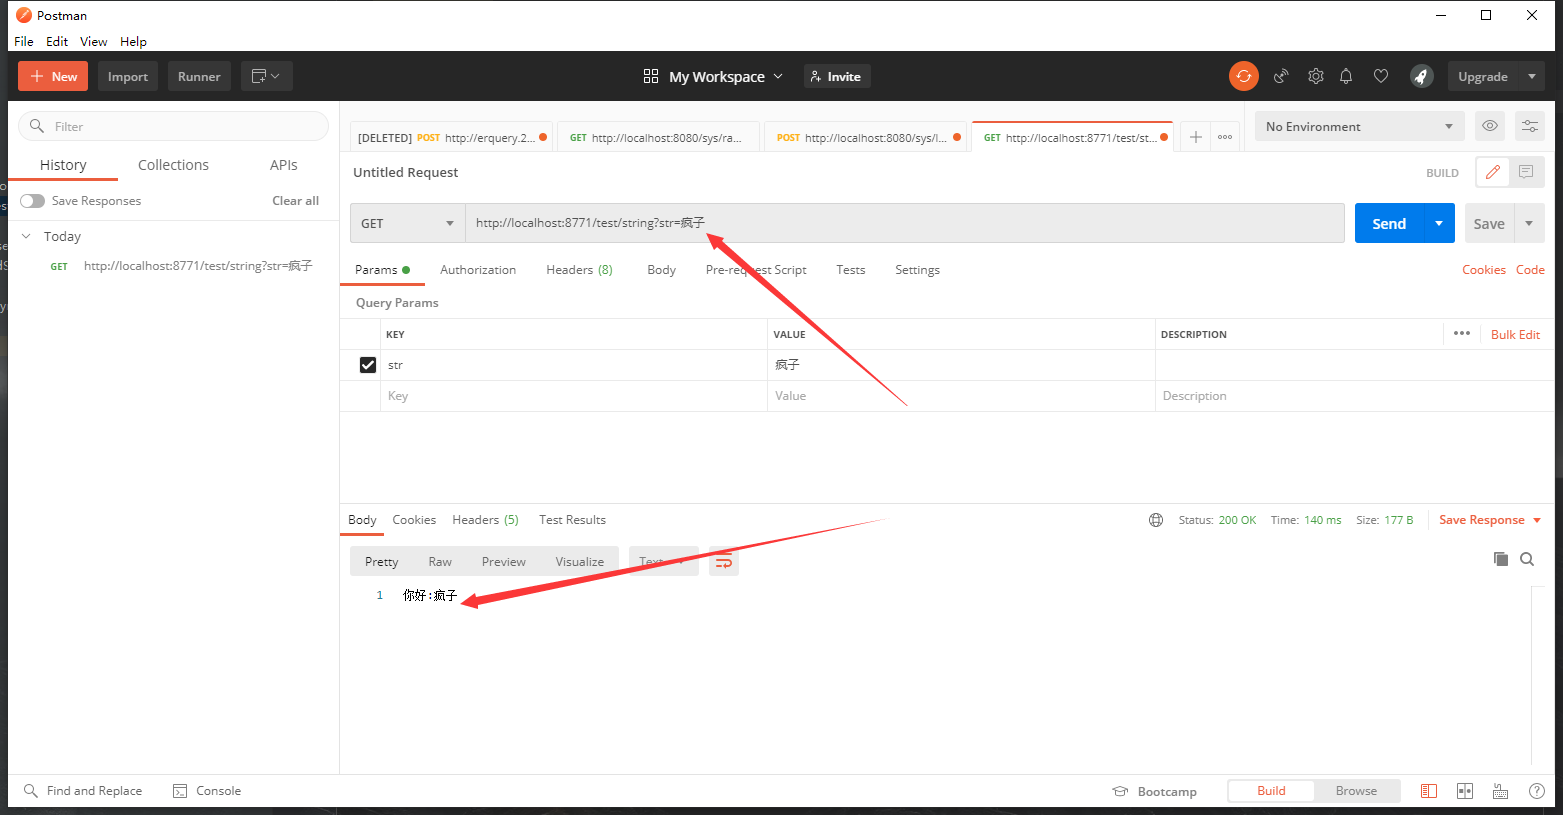Screen dimensions: 1563x815
Task: Open the help question mark icon
Action: (1537, 791)
